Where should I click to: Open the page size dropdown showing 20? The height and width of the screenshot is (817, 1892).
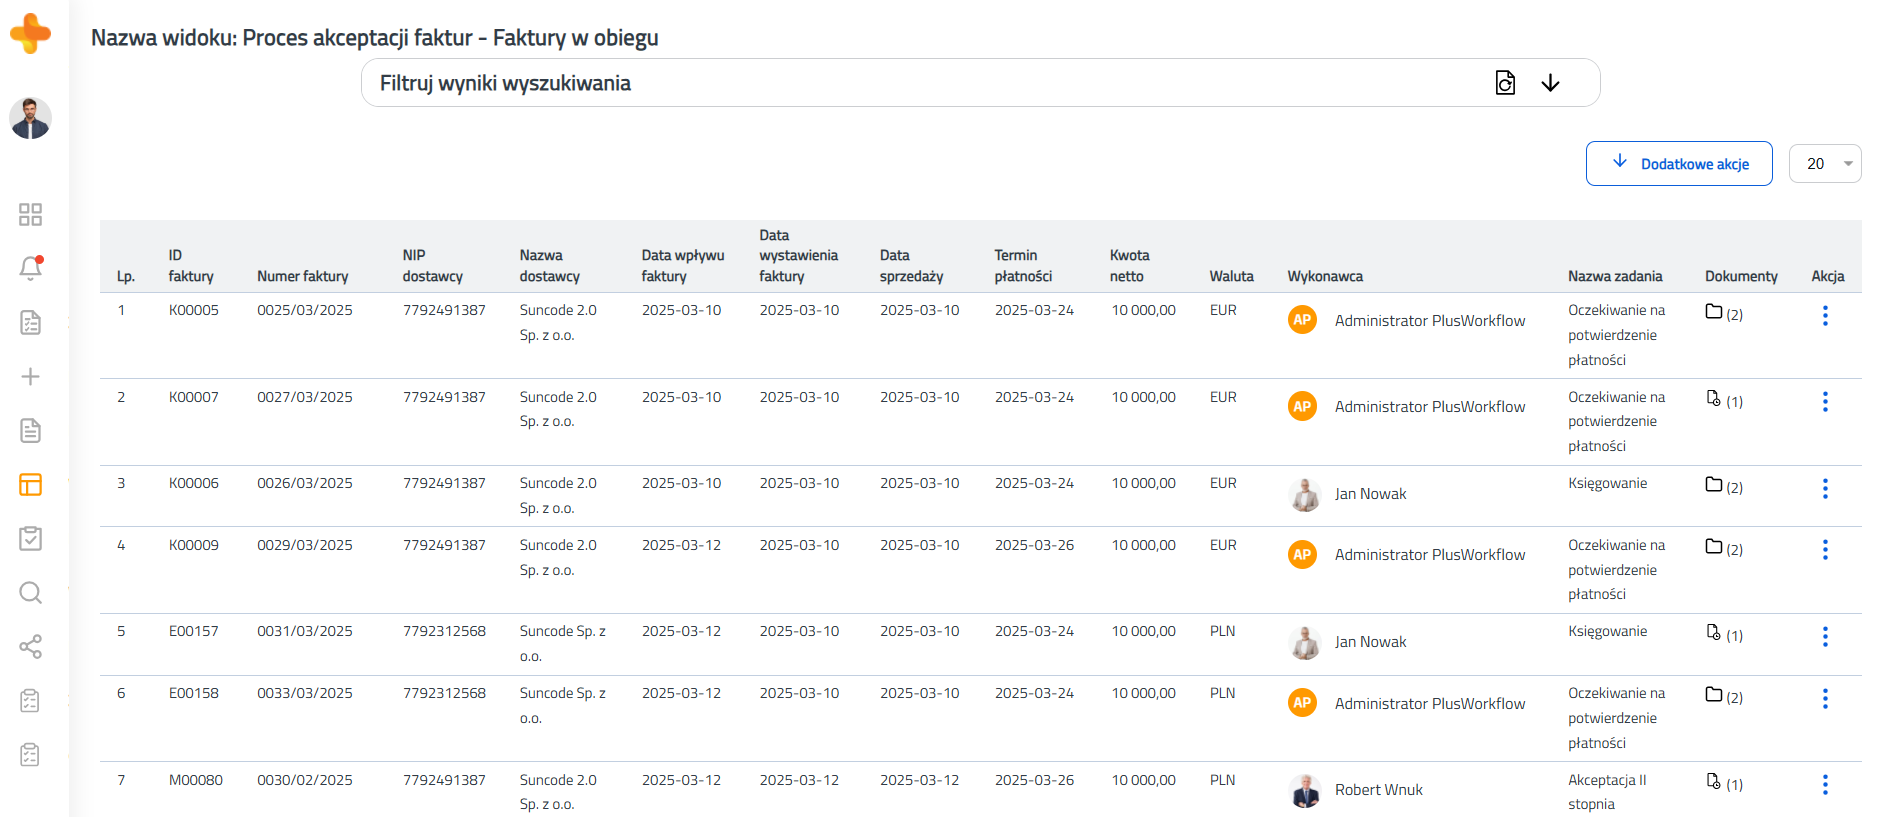click(1825, 164)
